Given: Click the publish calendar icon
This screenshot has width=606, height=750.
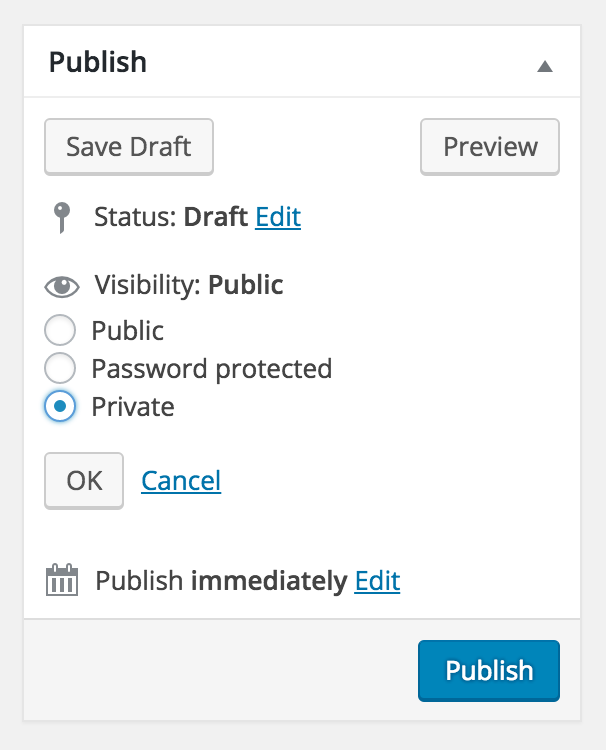Looking at the screenshot, I should (62, 580).
